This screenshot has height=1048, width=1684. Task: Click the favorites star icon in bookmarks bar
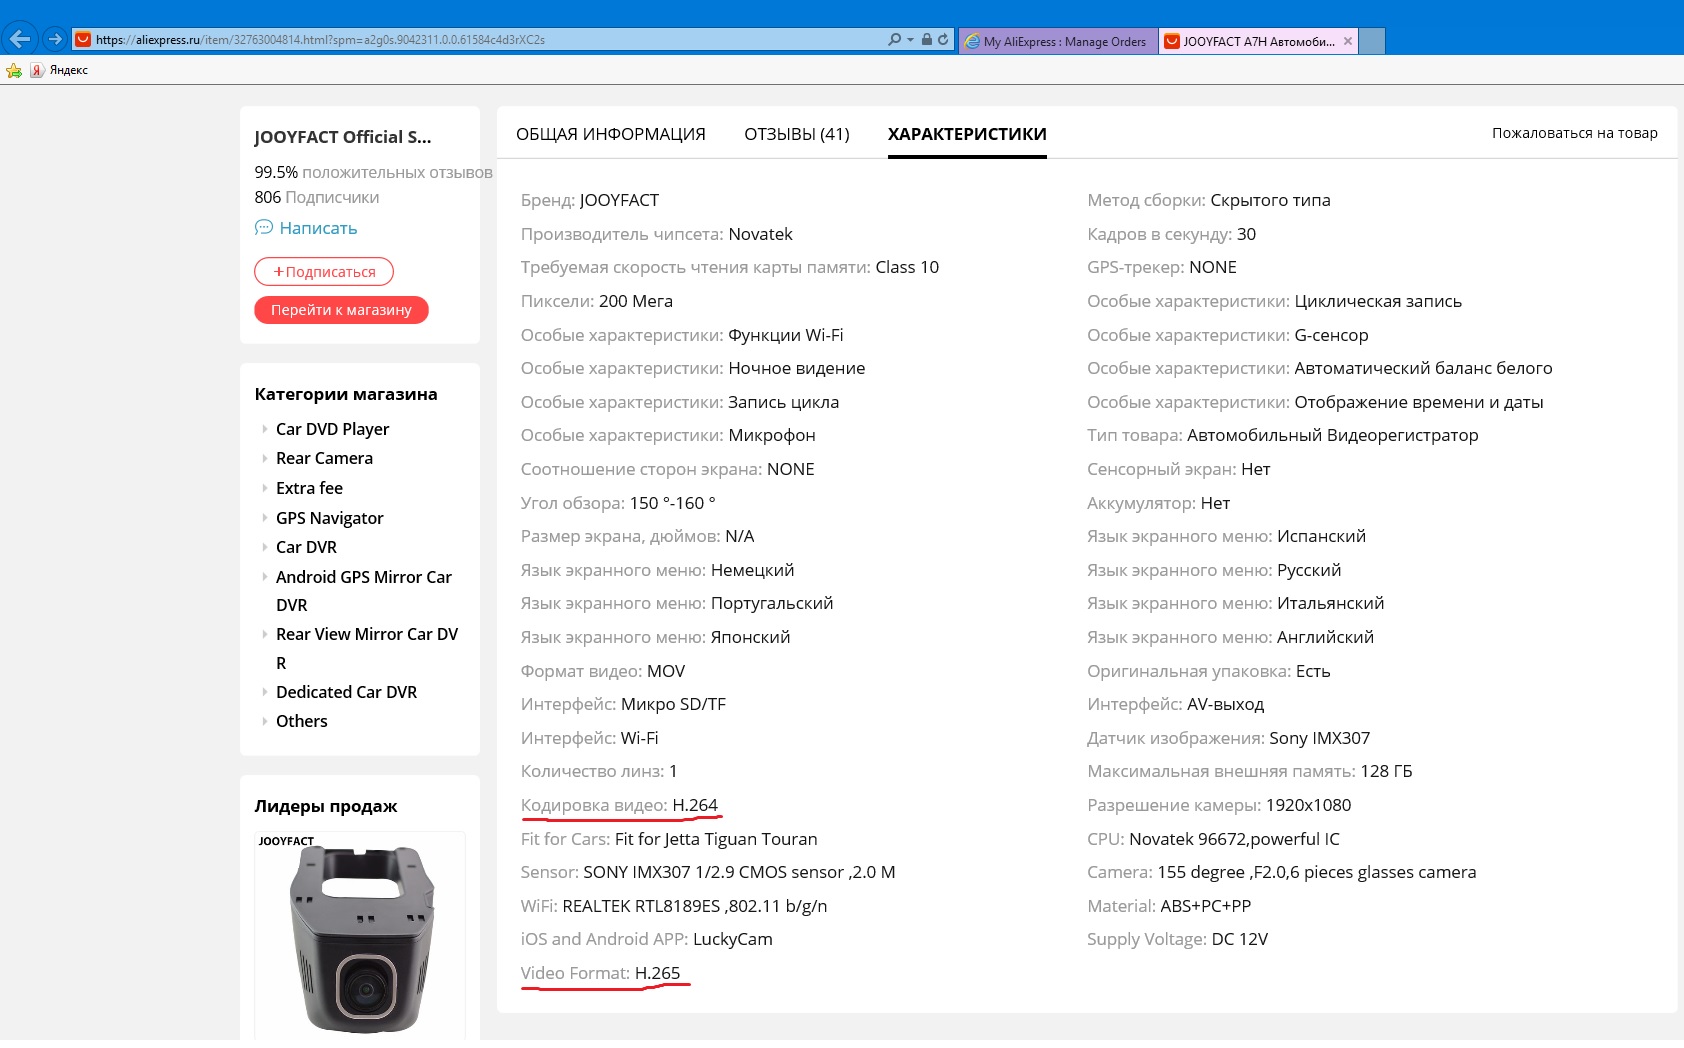tap(14, 70)
